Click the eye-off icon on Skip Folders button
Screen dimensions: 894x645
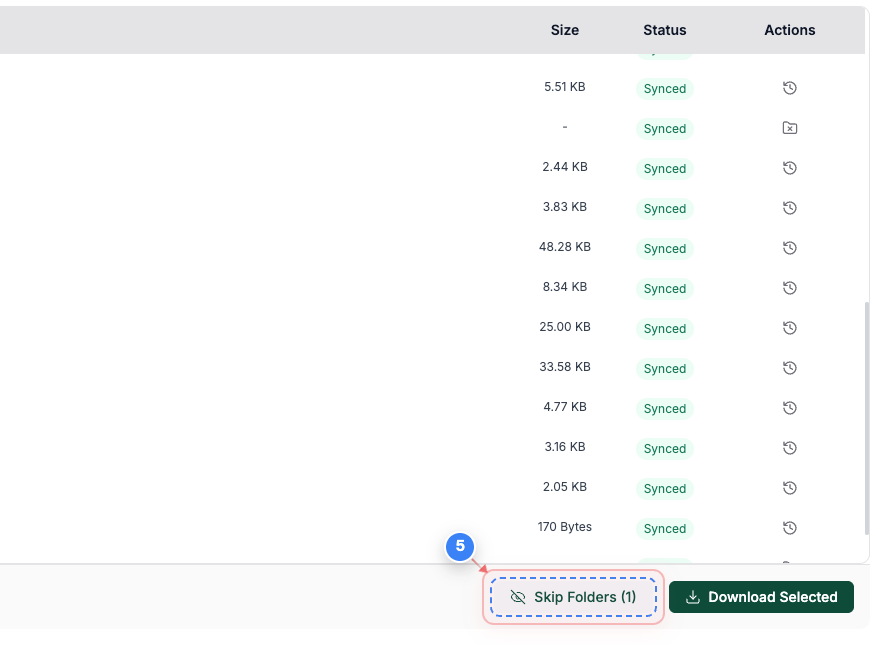coord(518,597)
